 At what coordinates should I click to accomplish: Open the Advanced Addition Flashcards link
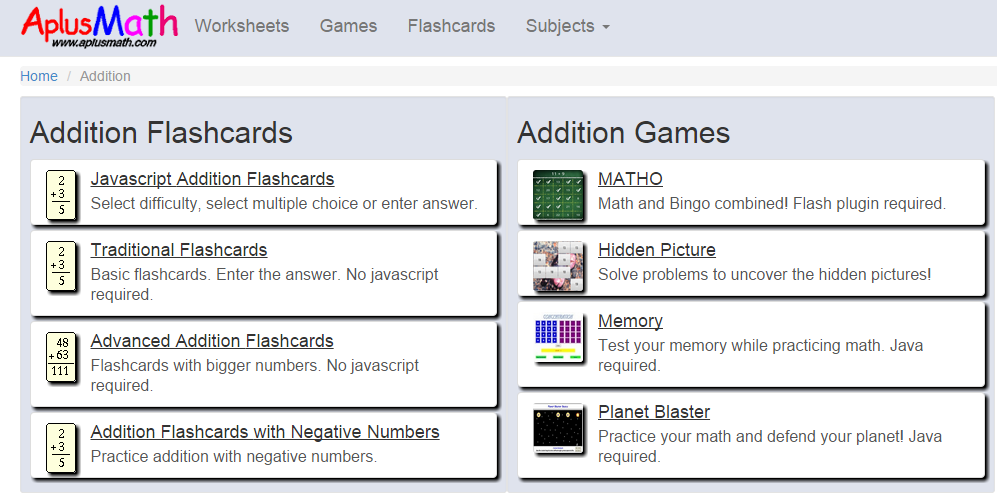[x=212, y=341]
